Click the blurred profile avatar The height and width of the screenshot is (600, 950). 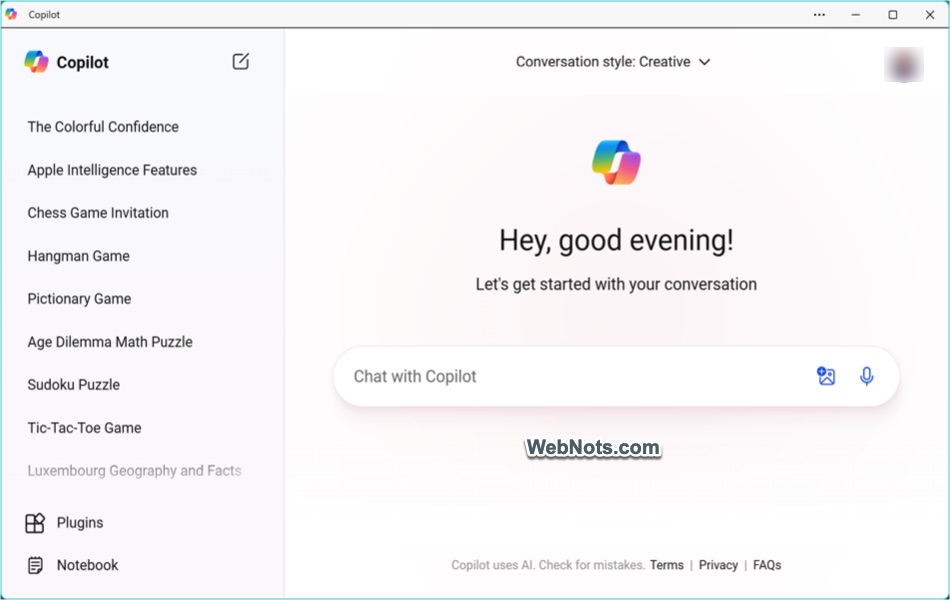(x=903, y=64)
